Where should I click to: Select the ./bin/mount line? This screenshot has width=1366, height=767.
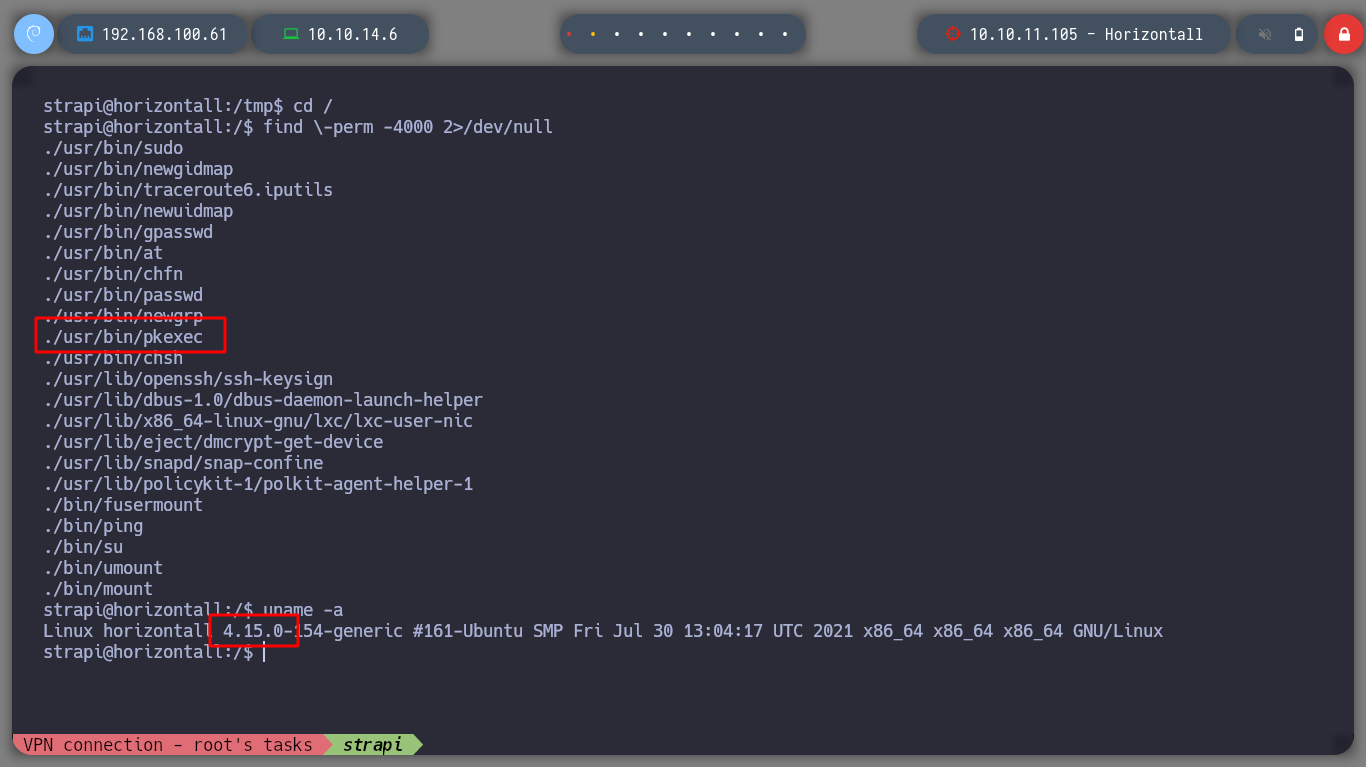98,589
